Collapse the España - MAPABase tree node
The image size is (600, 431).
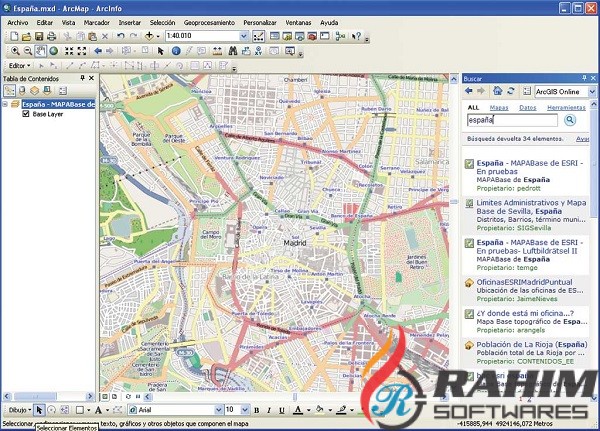5,104
